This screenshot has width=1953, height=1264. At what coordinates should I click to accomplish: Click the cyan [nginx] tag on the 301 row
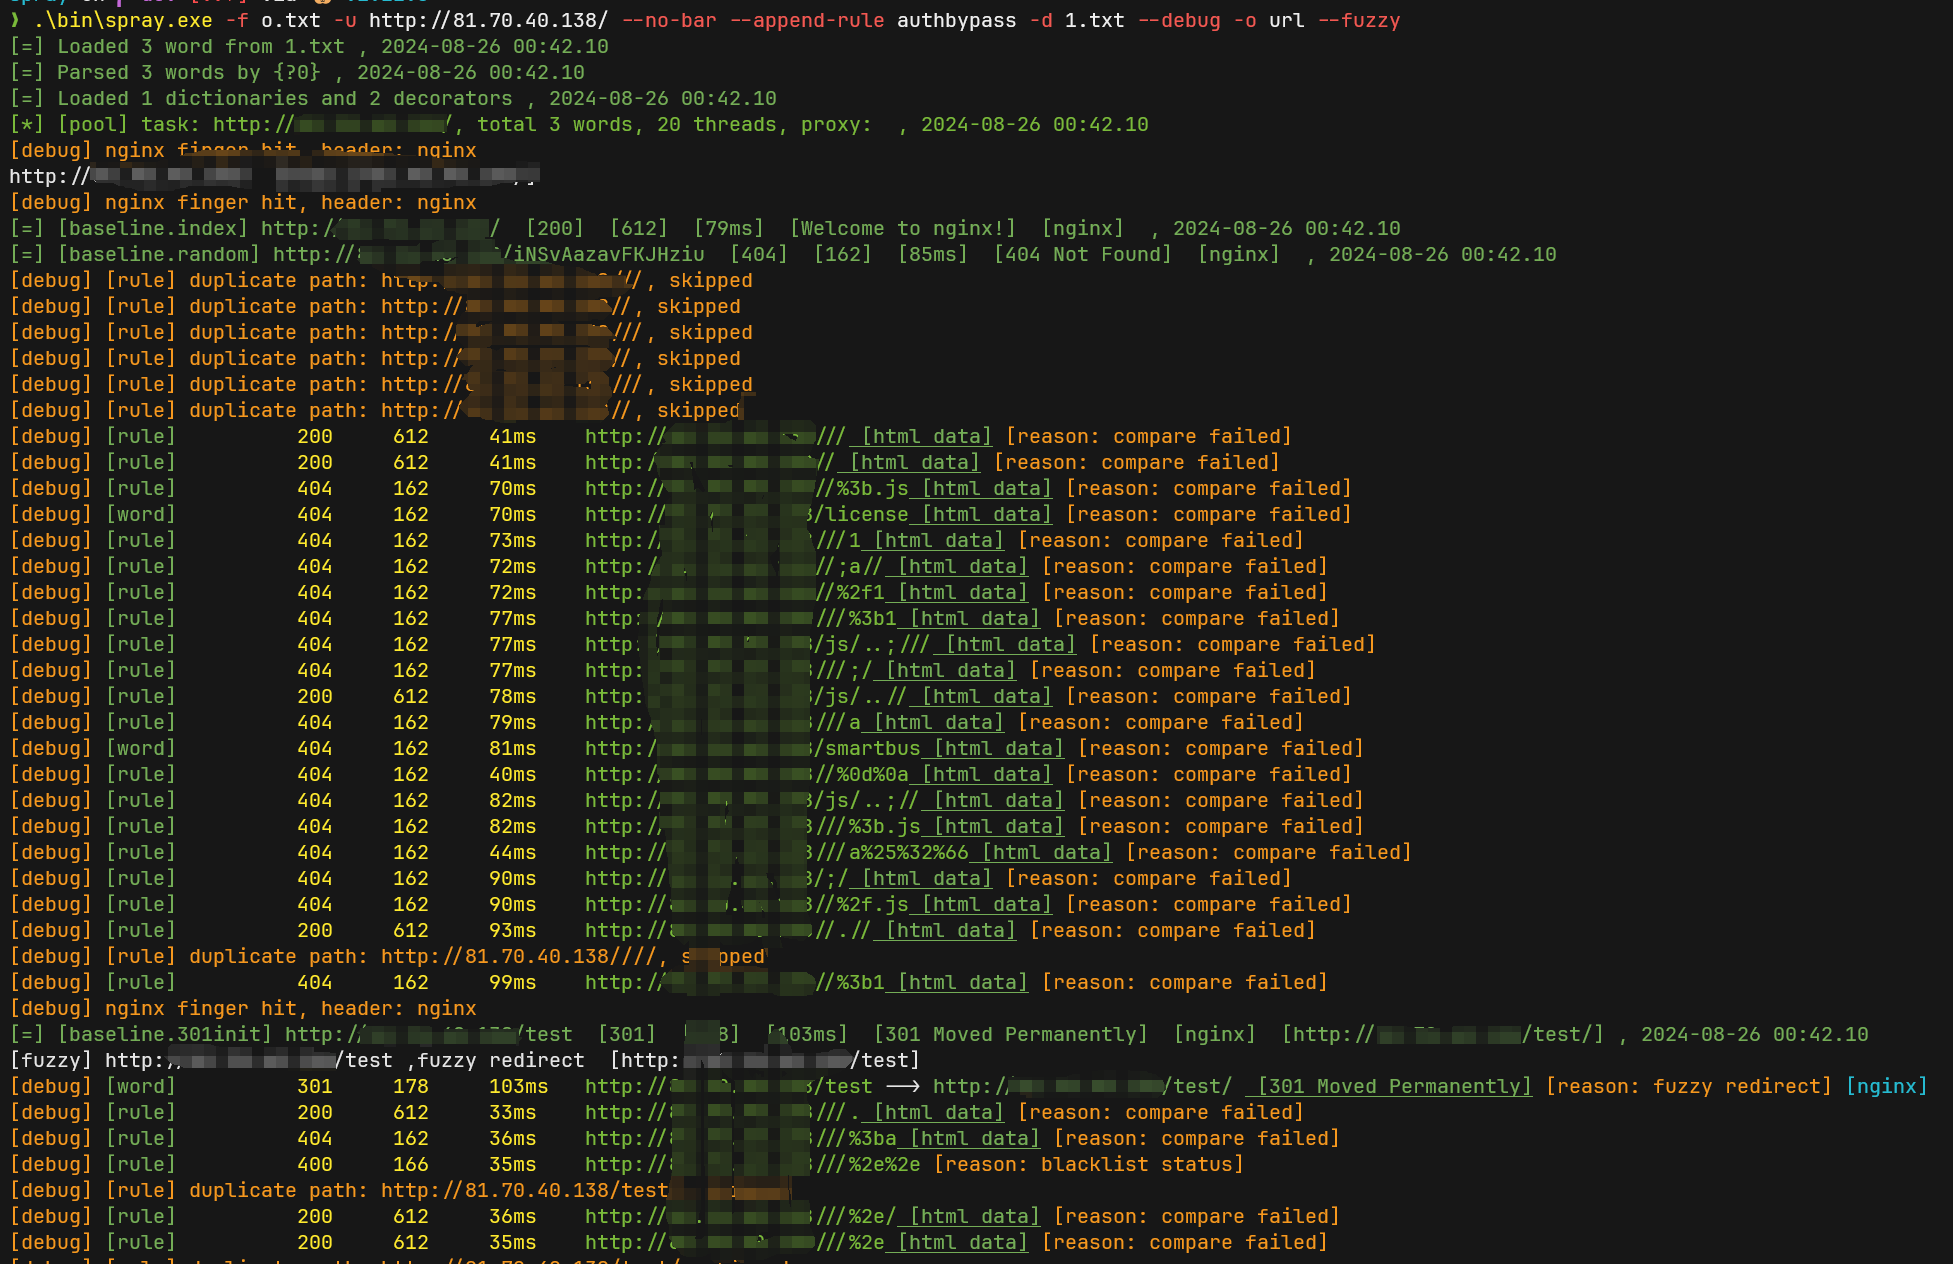(x=1886, y=1086)
